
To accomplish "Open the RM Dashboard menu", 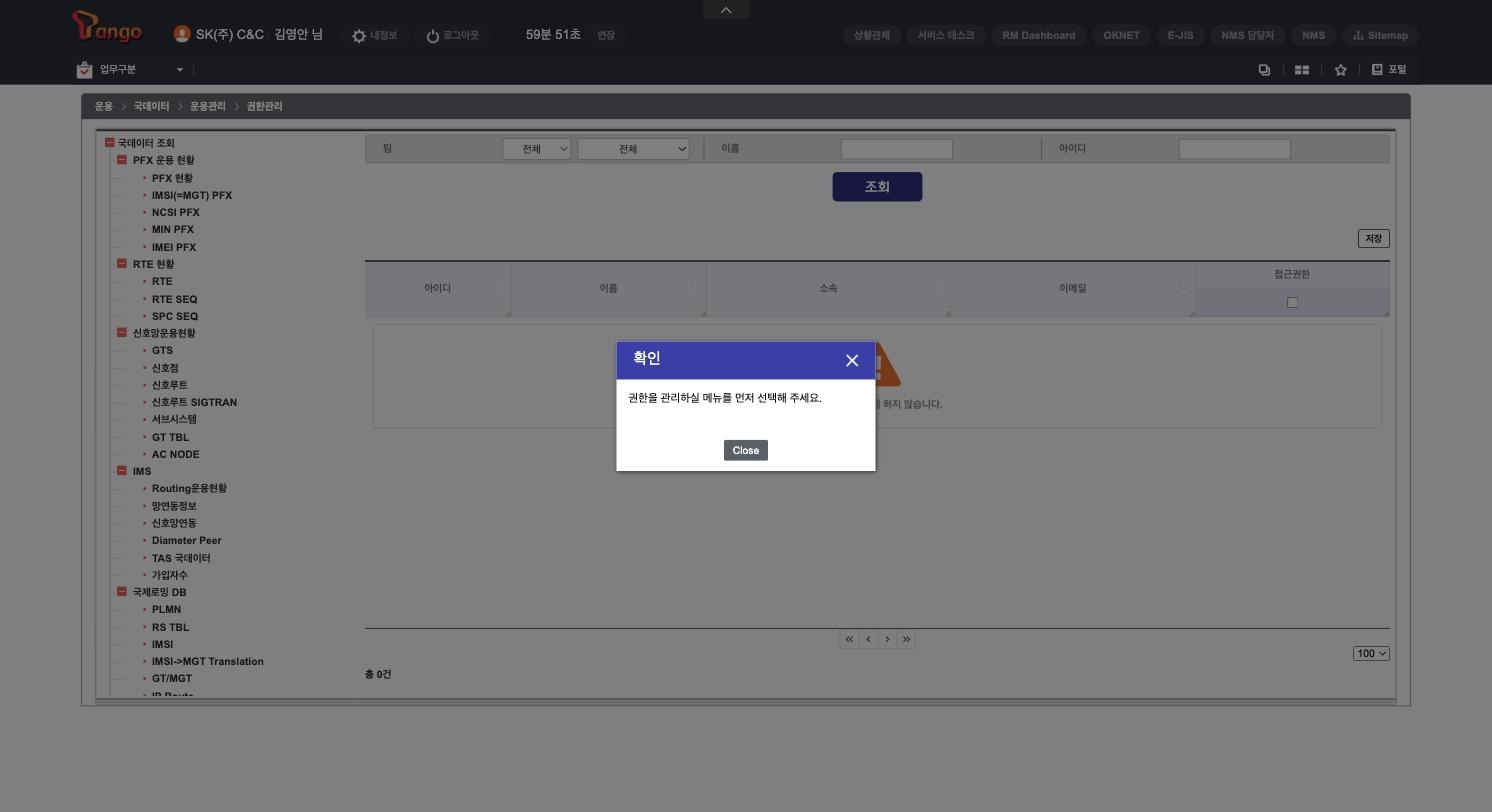I will 1039,36.
